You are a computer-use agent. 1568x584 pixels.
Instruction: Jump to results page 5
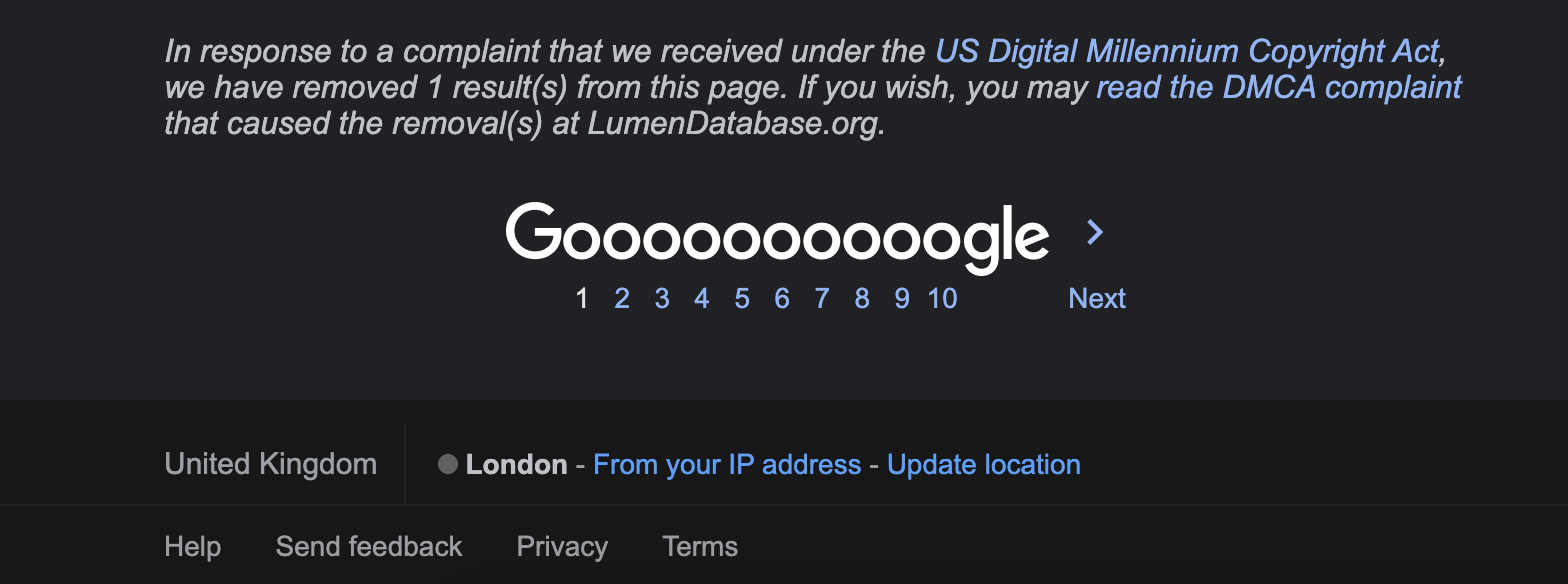[742, 298]
